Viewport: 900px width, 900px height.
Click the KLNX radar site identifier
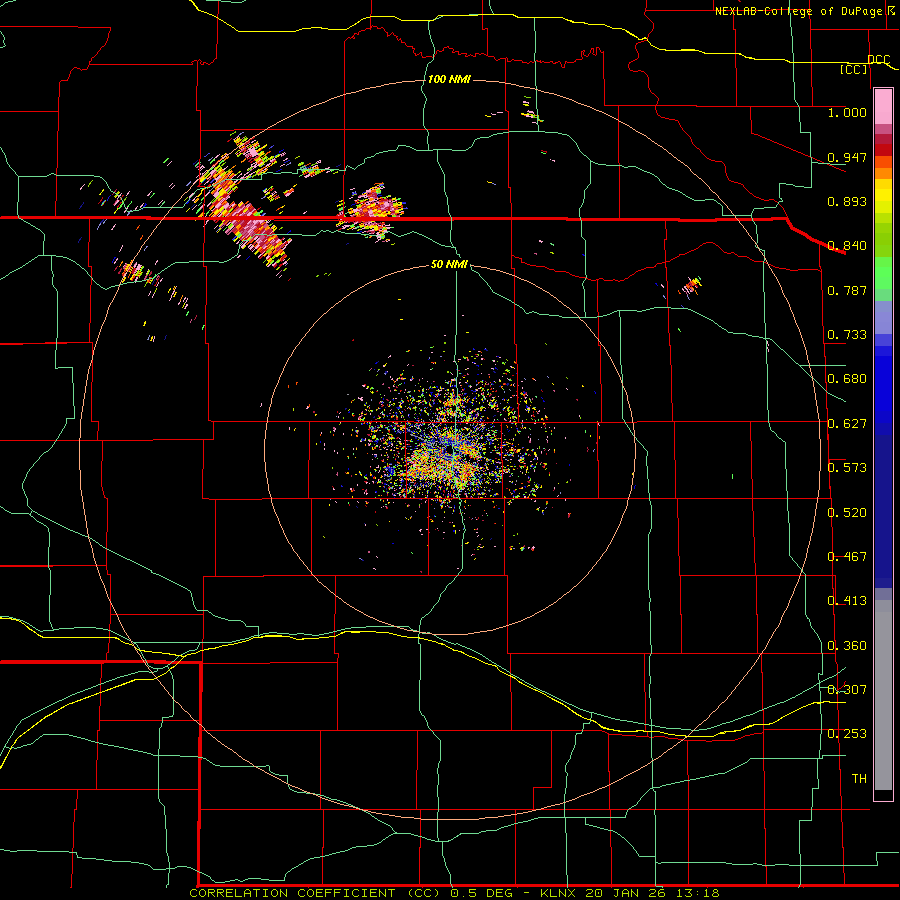tap(560, 893)
